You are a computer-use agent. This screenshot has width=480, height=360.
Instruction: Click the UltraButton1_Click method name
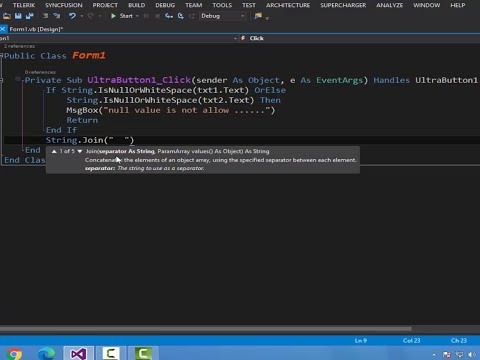(x=139, y=80)
